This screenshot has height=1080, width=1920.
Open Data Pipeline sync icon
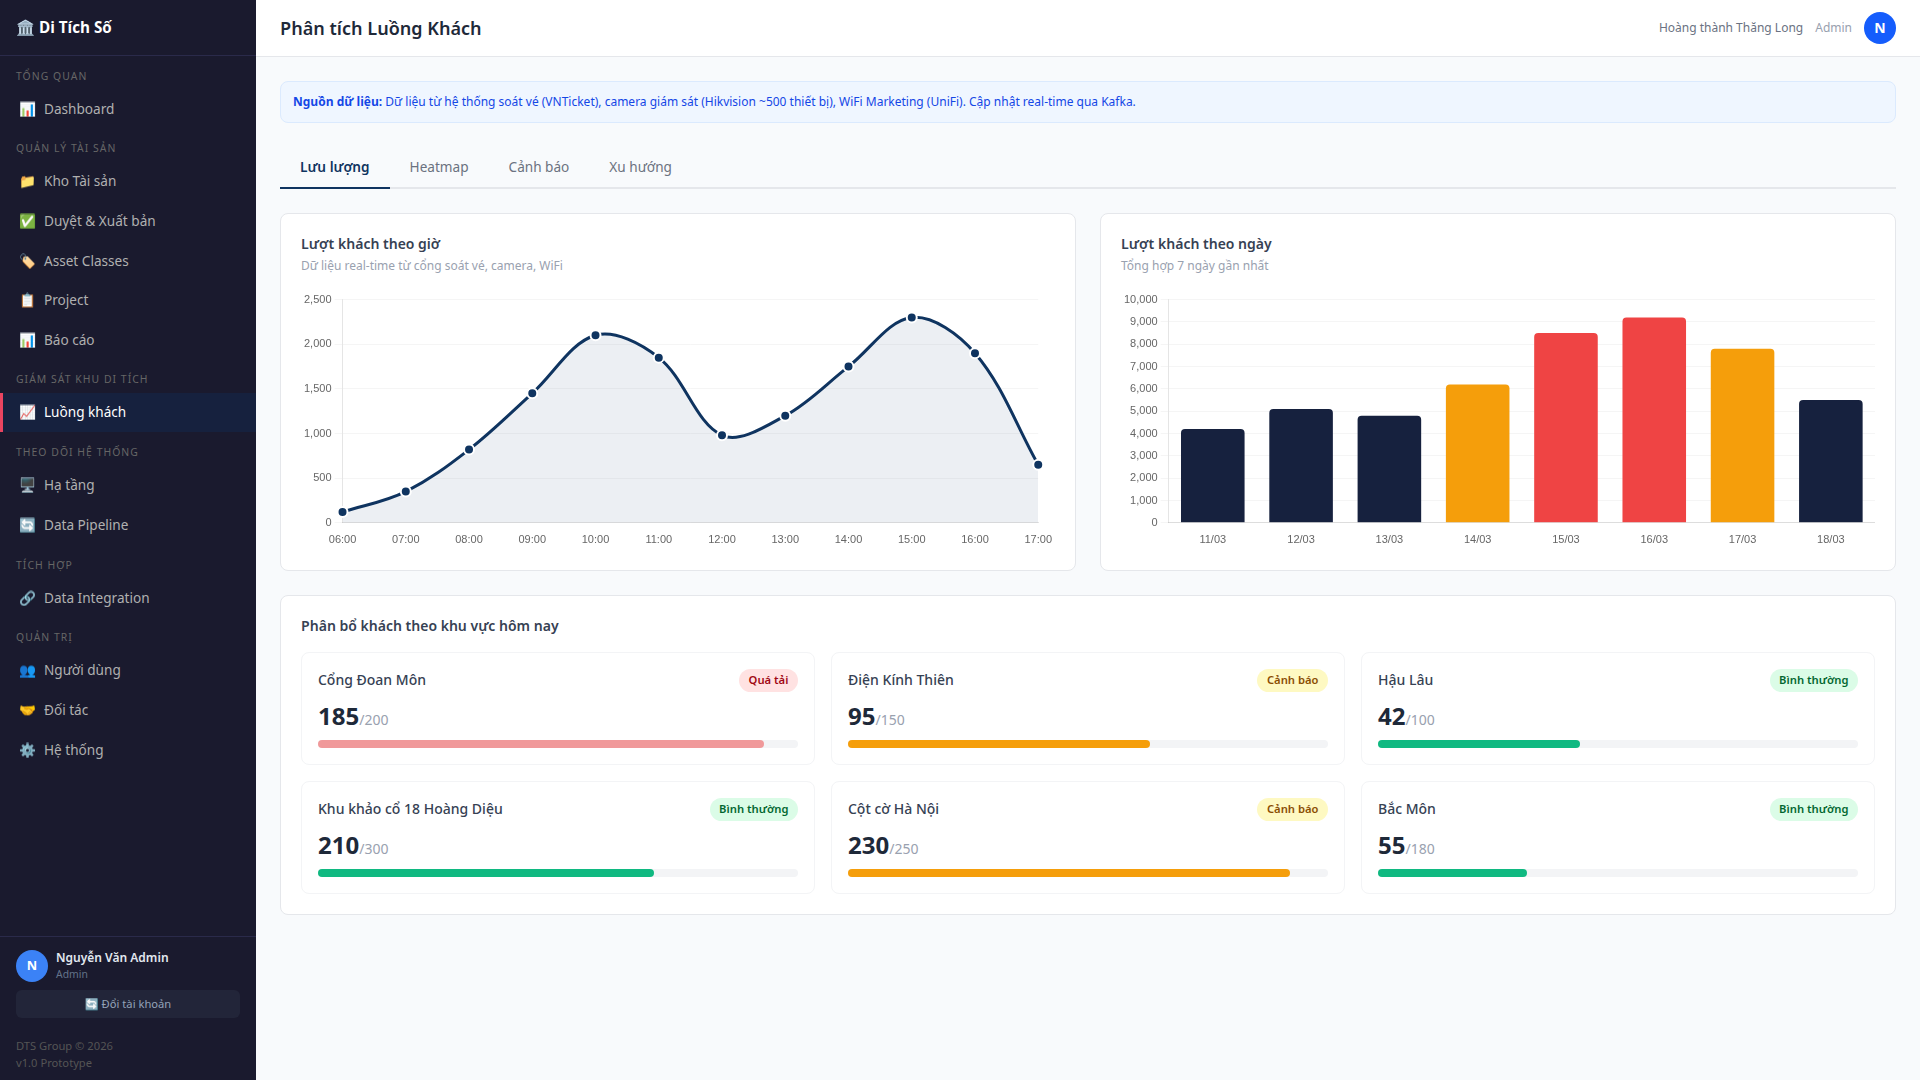pyautogui.click(x=27, y=525)
